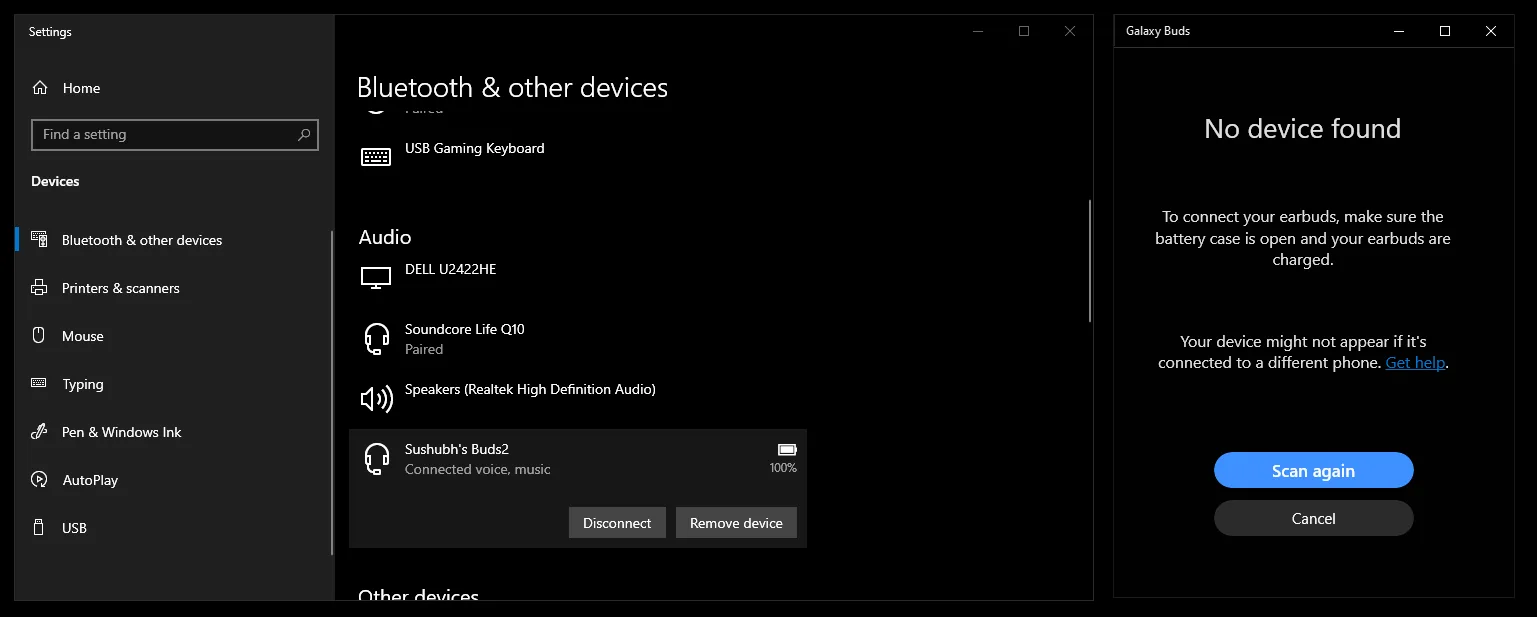1537x617 pixels.
Task: Click the DELL U2422HE monitor icon
Action: click(x=376, y=279)
